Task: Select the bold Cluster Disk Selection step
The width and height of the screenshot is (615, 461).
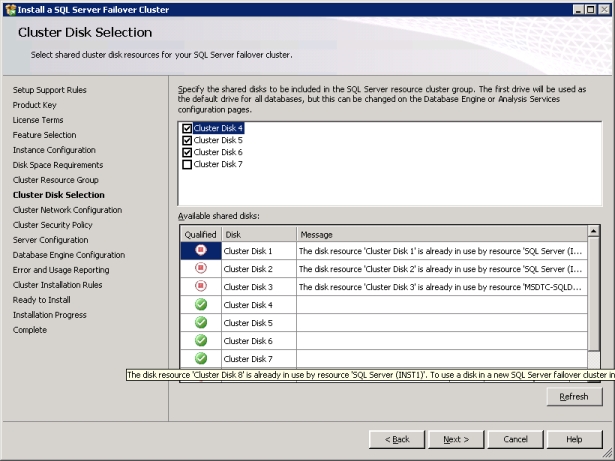Action: (58, 195)
